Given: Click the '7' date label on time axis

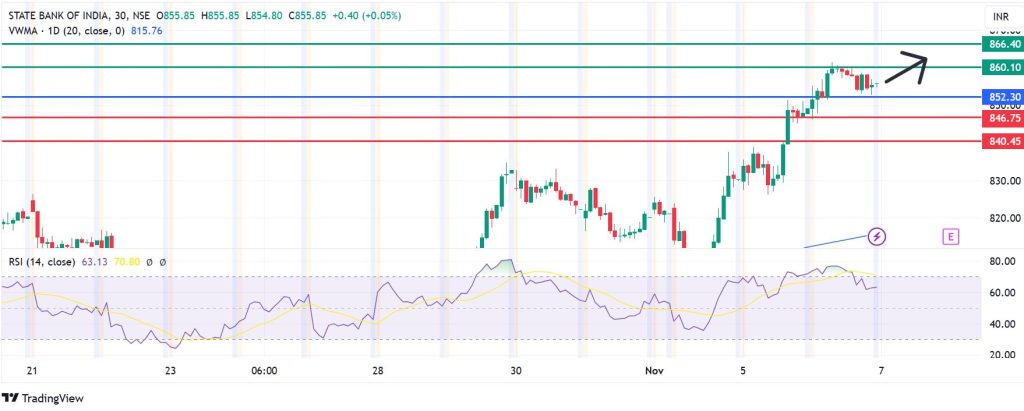Looking at the screenshot, I should 881,370.
